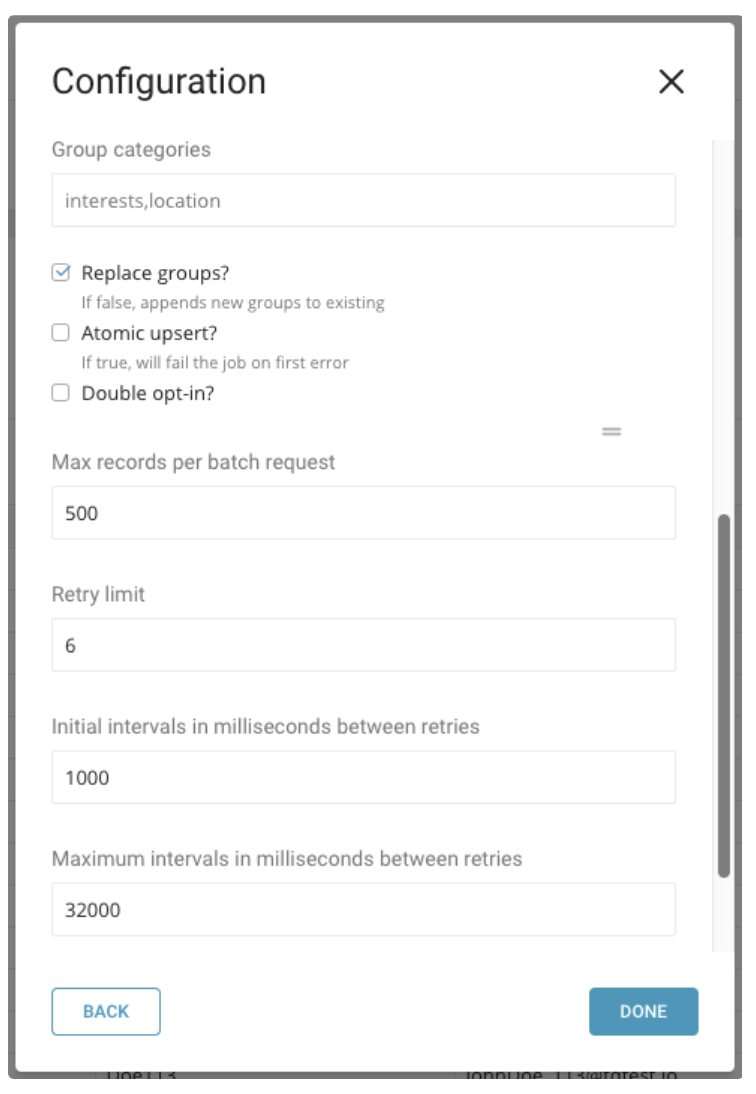Enable the Atomic upsert checkbox
The image size is (756, 1094).
pyautogui.click(x=61, y=333)
